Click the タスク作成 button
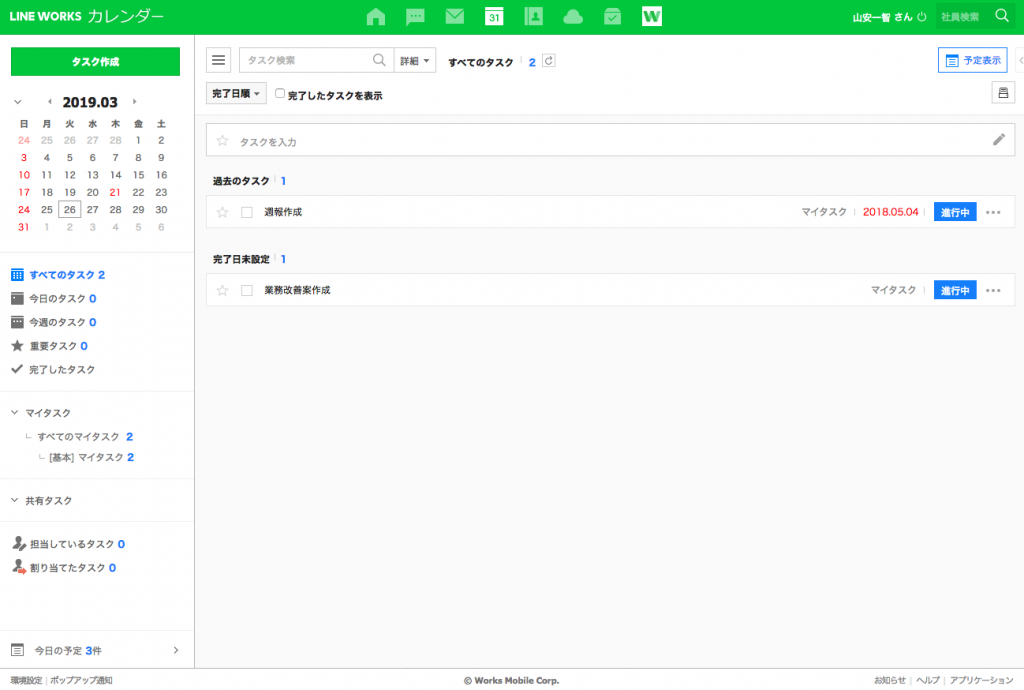The image size is (1024, 690). (x=95, y=61)
